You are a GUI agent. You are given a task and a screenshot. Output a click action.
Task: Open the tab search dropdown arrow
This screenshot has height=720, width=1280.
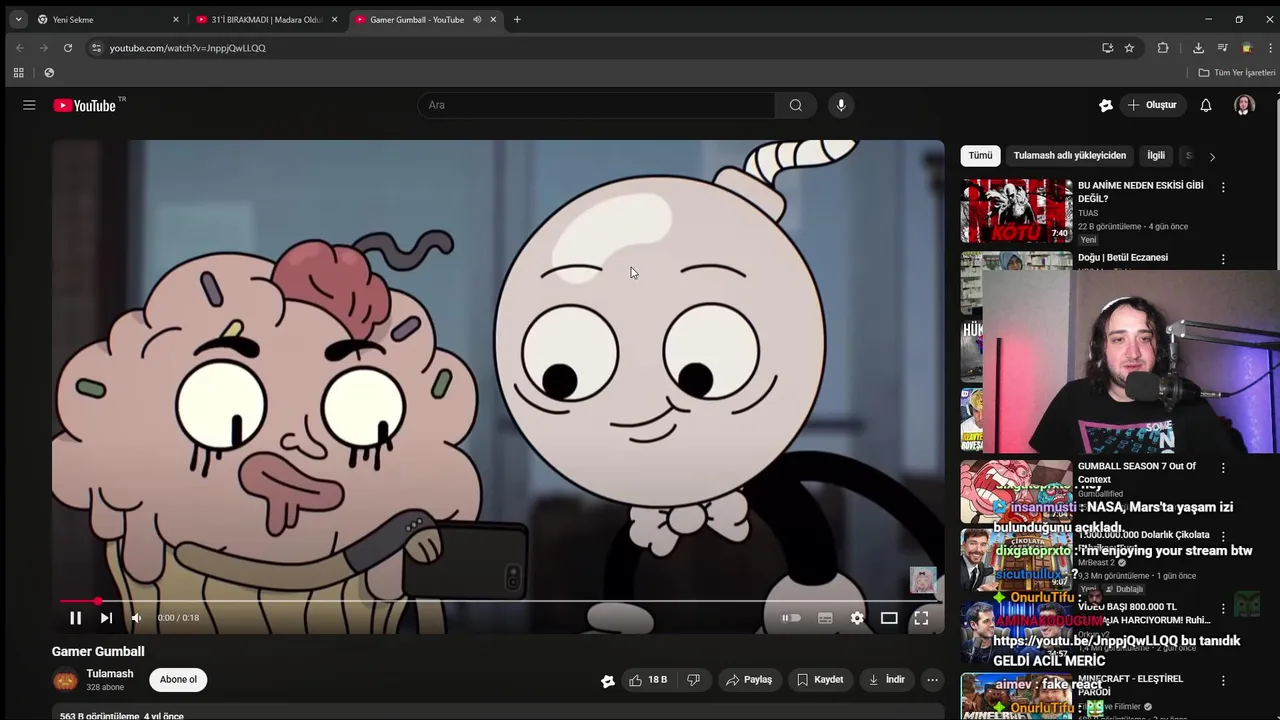pyautogui.click(x=18, y=19)
